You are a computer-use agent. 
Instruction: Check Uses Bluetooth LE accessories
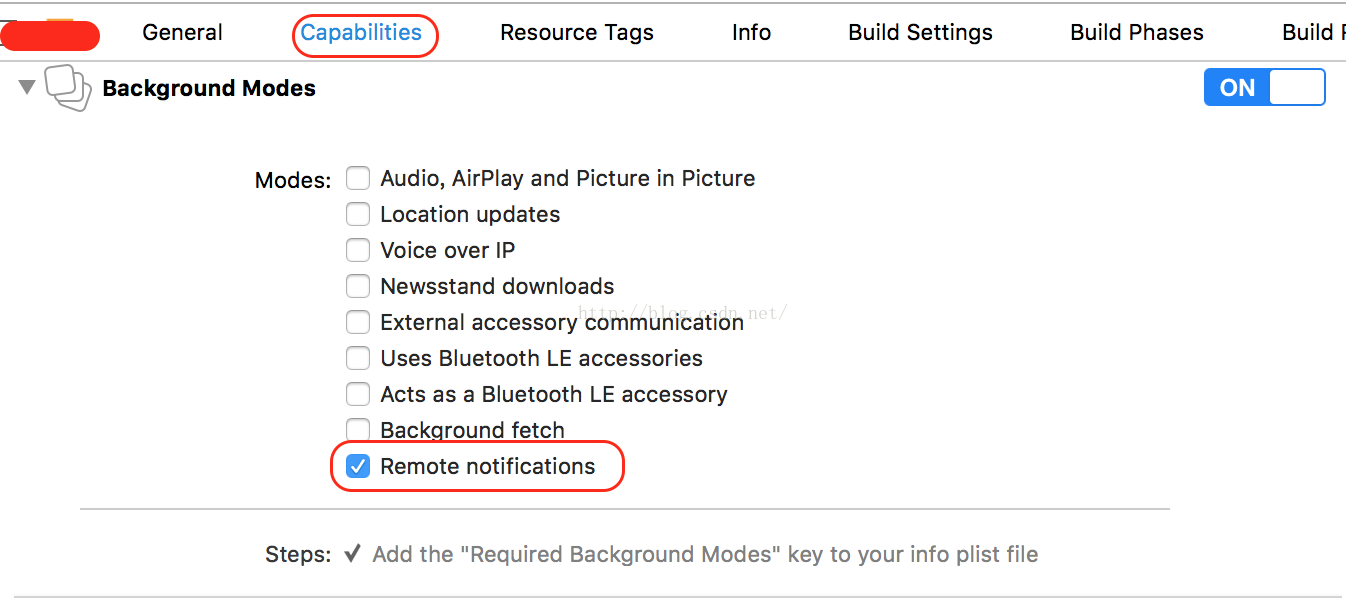358,359
